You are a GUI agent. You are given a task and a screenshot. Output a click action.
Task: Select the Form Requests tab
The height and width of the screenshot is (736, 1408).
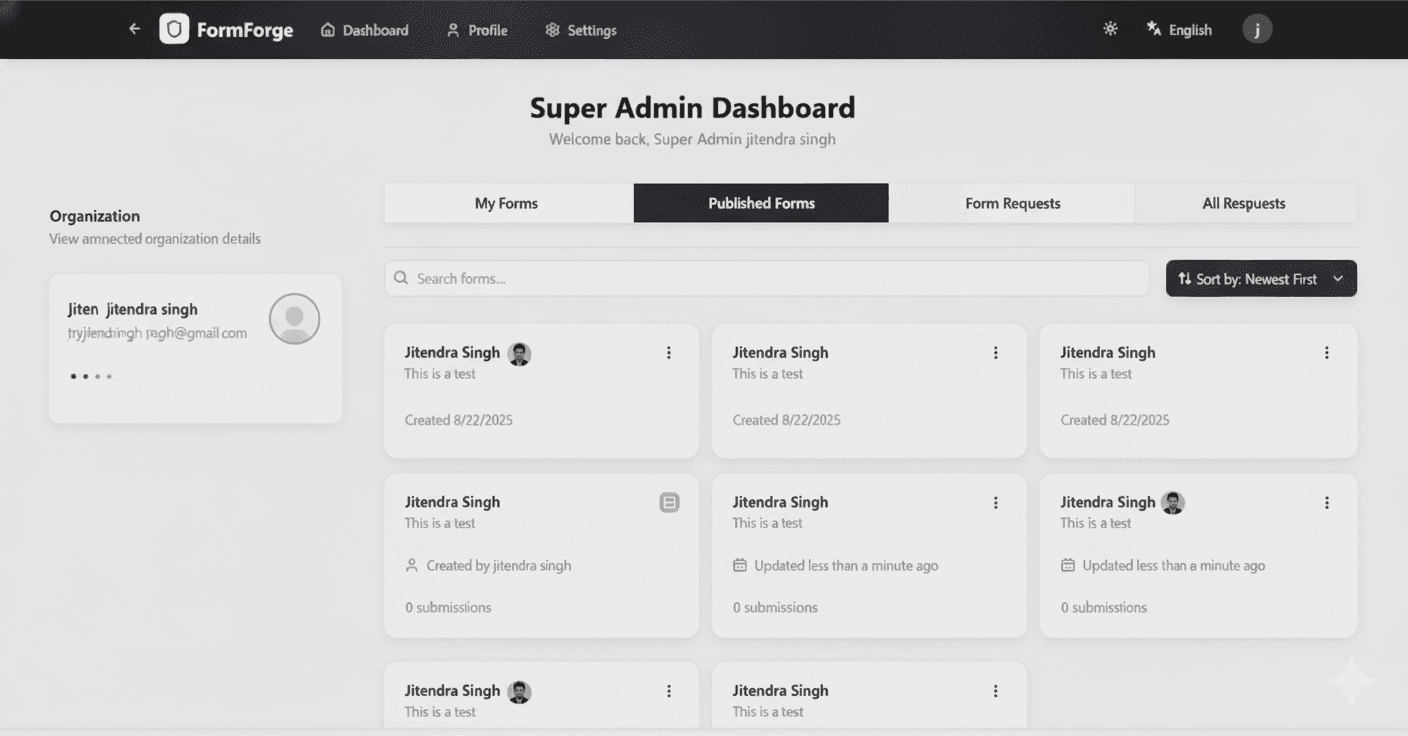[x=1012, y=203]
